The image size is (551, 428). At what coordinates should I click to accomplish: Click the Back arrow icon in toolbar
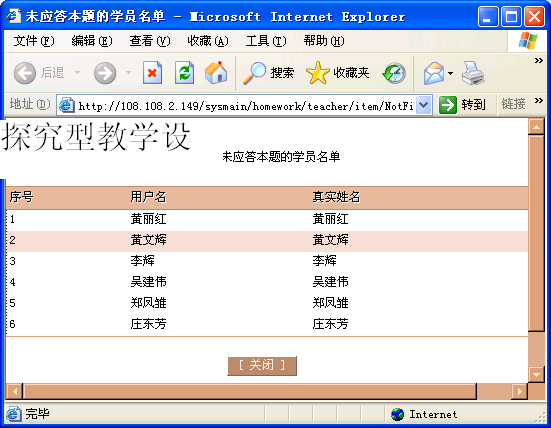tap(25, 73)
